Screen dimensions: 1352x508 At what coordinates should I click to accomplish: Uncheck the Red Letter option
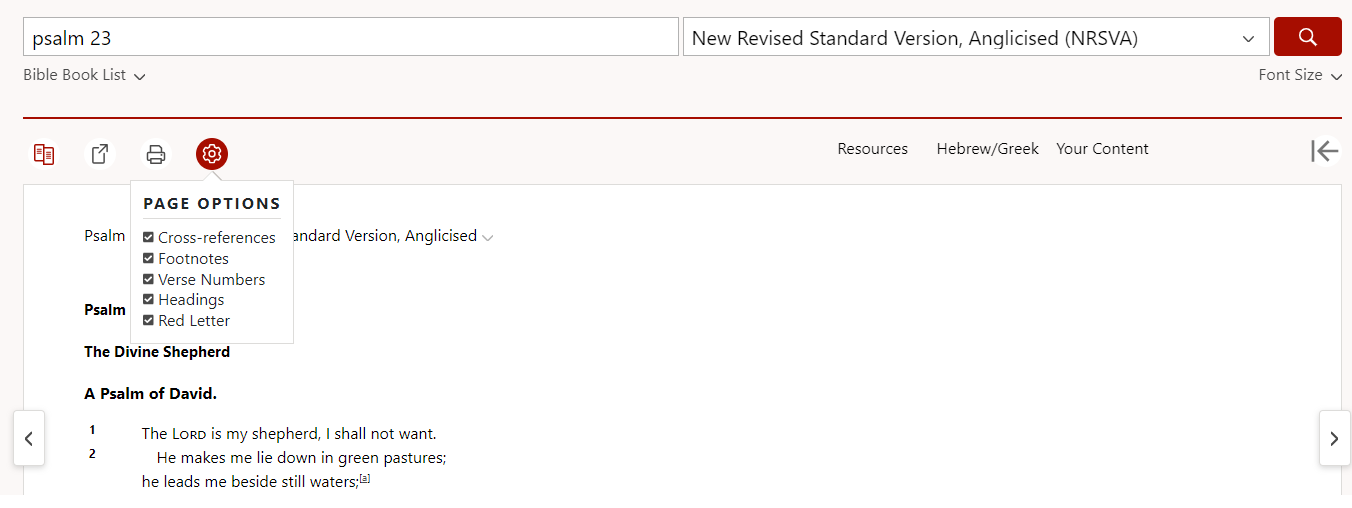click(148, 320)
